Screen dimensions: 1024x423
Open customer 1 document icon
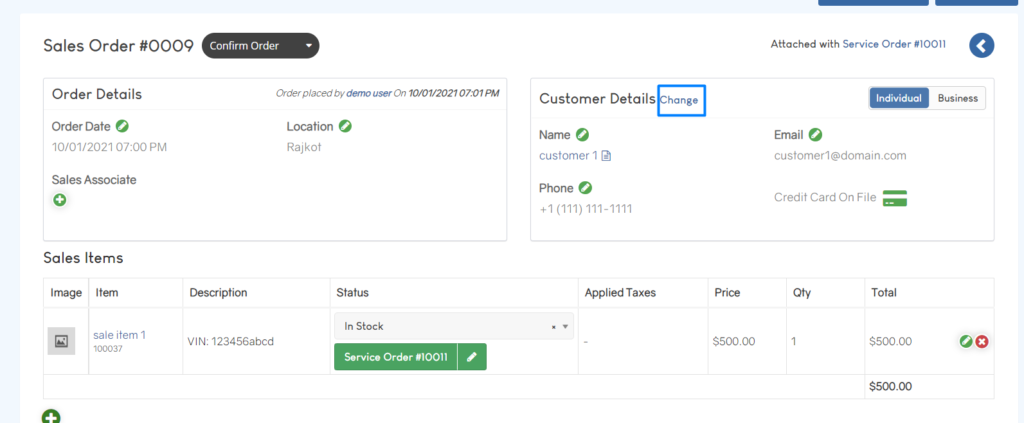click(606, 156)
